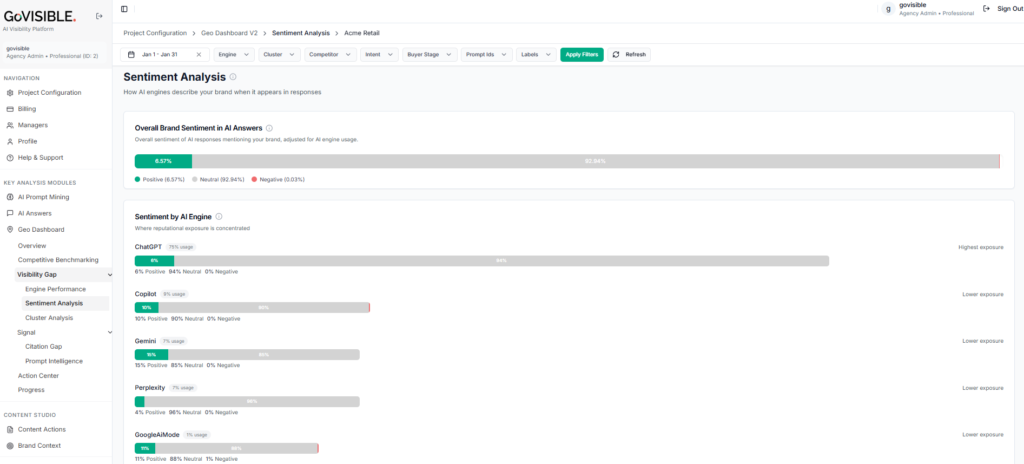Viewport: 1024px width, 464px height.
Task: Click the Content Actions document icon
Action: [10, 429]
